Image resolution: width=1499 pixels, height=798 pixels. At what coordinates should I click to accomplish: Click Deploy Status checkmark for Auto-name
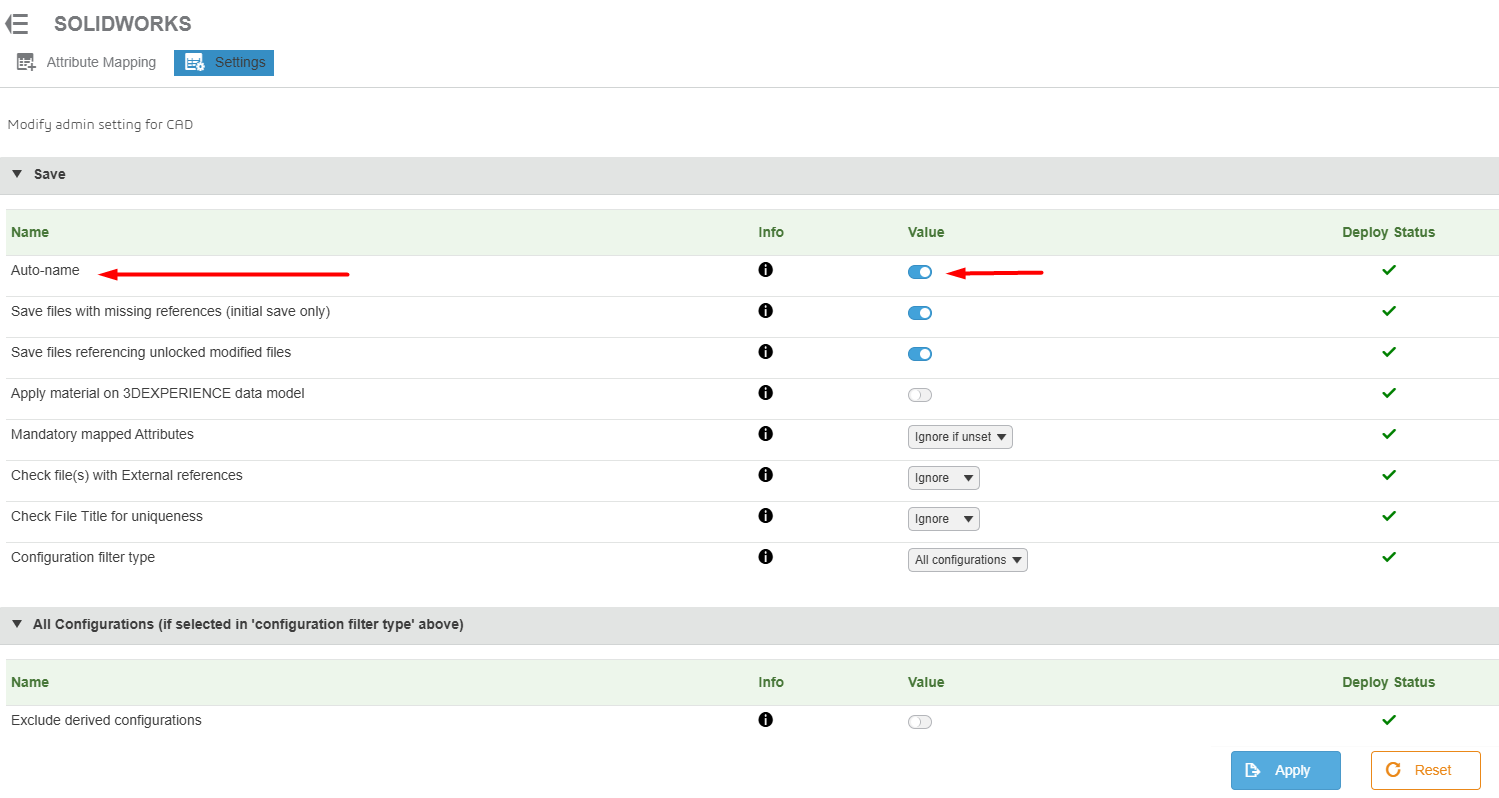tap(1388, 270)
